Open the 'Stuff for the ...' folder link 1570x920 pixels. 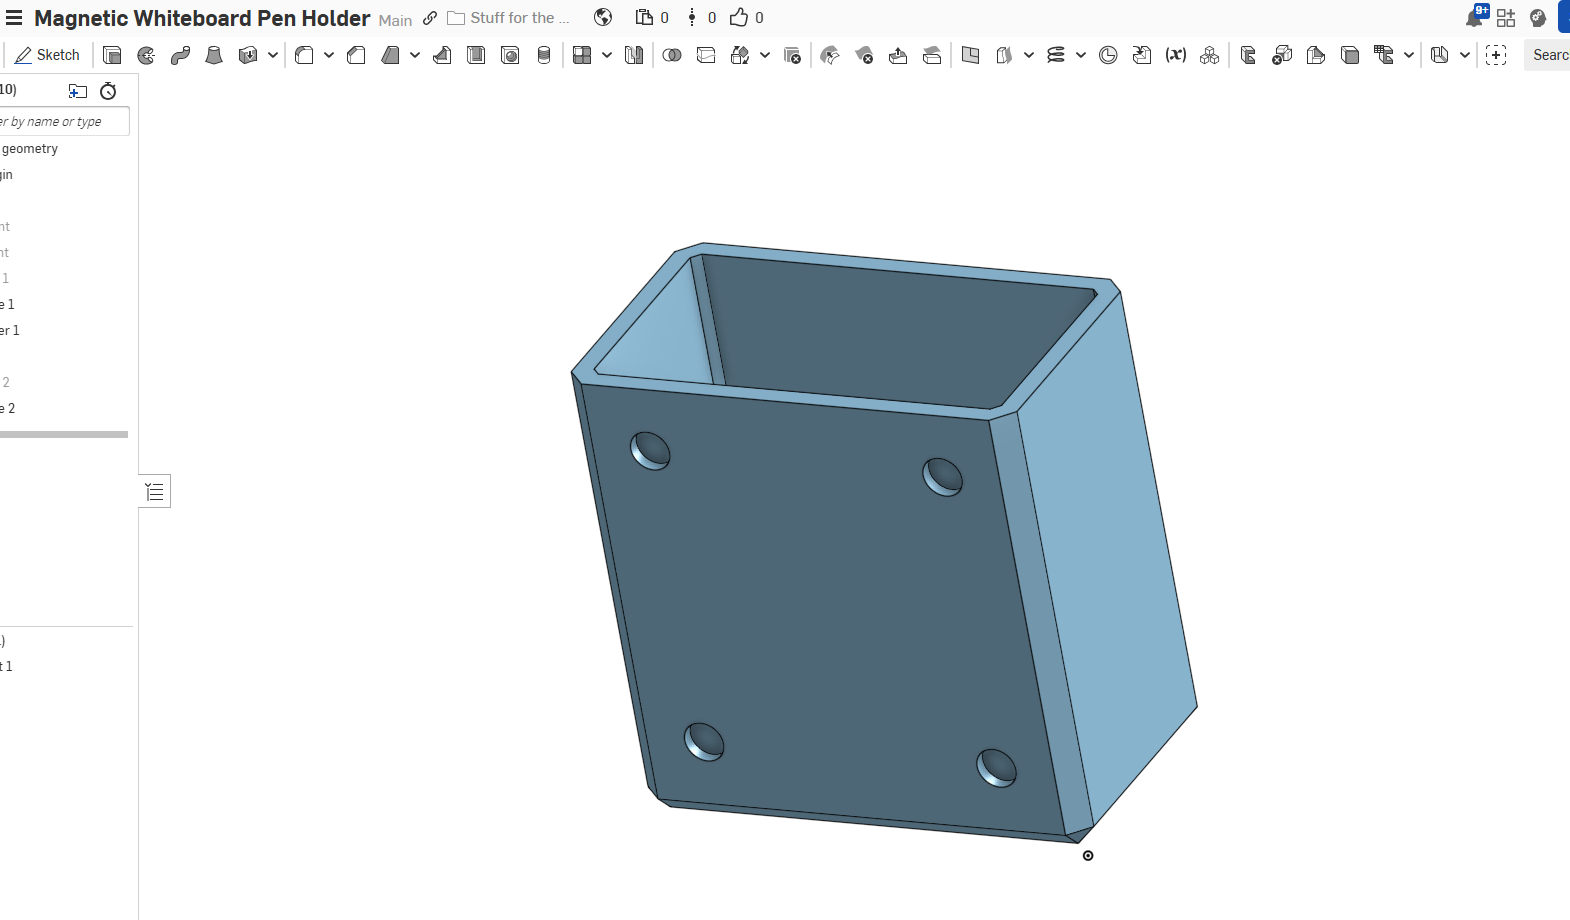click(x=509, y=18)
